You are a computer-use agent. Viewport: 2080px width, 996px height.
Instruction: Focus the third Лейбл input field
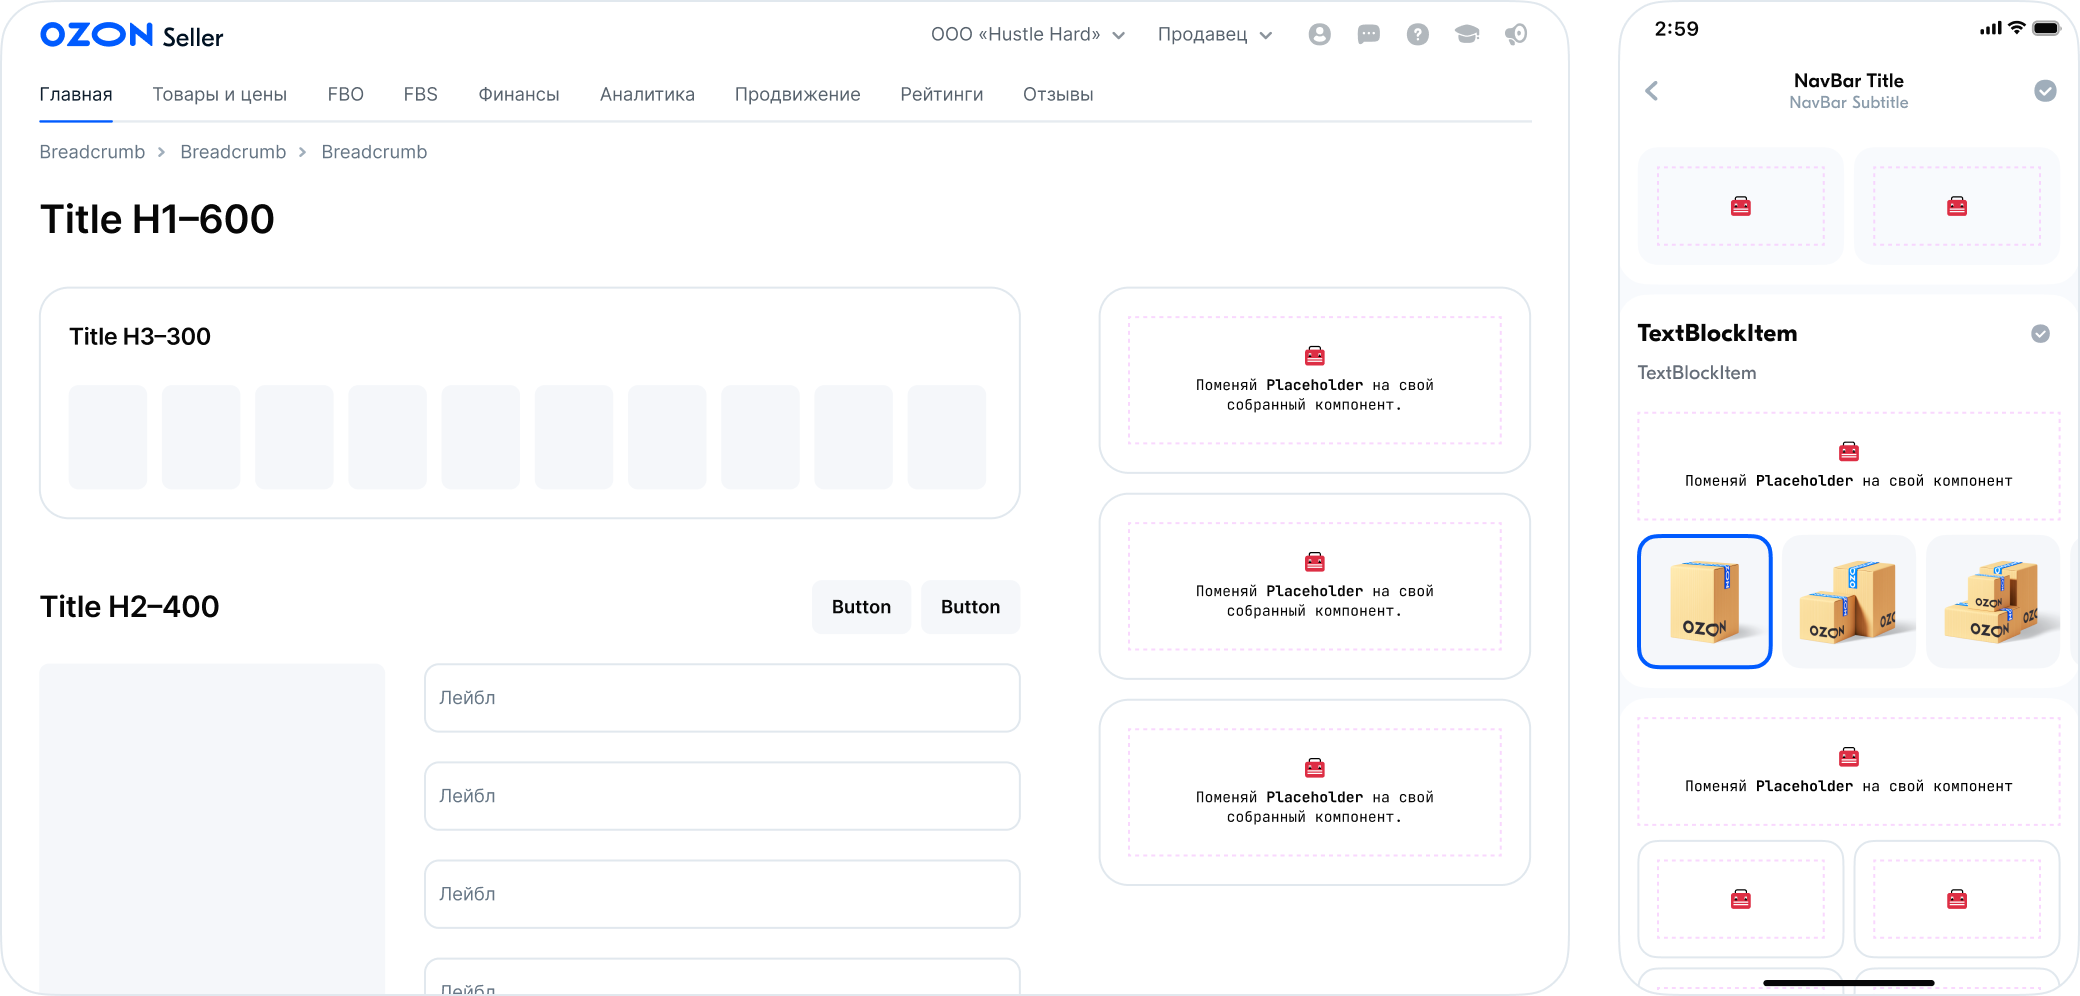click(x=722, y=894)
